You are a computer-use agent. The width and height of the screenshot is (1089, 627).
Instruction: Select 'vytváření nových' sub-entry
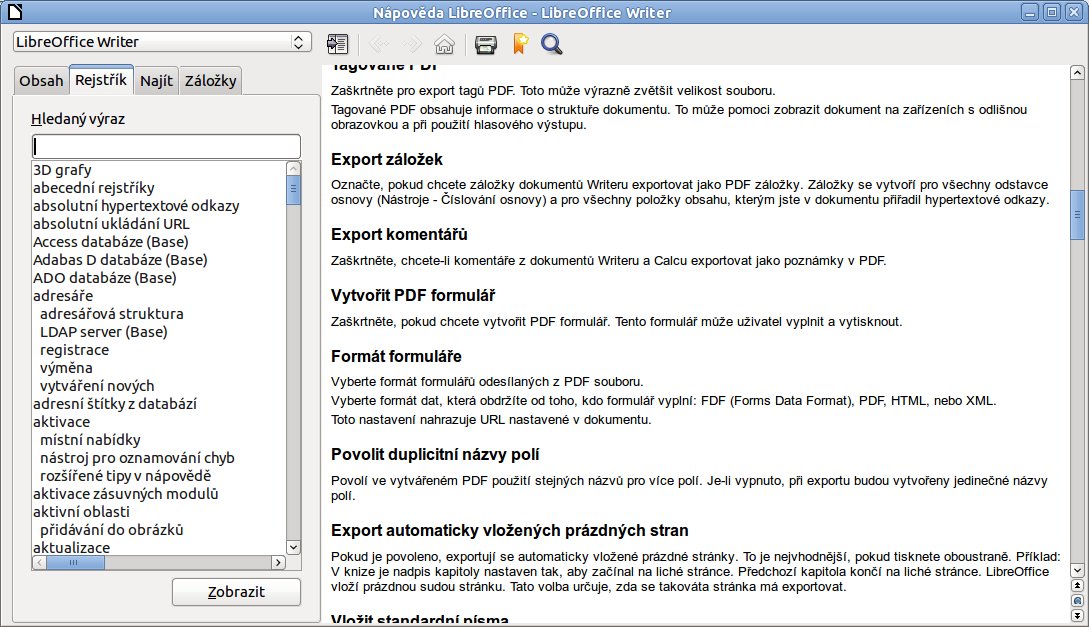(97, 386)
